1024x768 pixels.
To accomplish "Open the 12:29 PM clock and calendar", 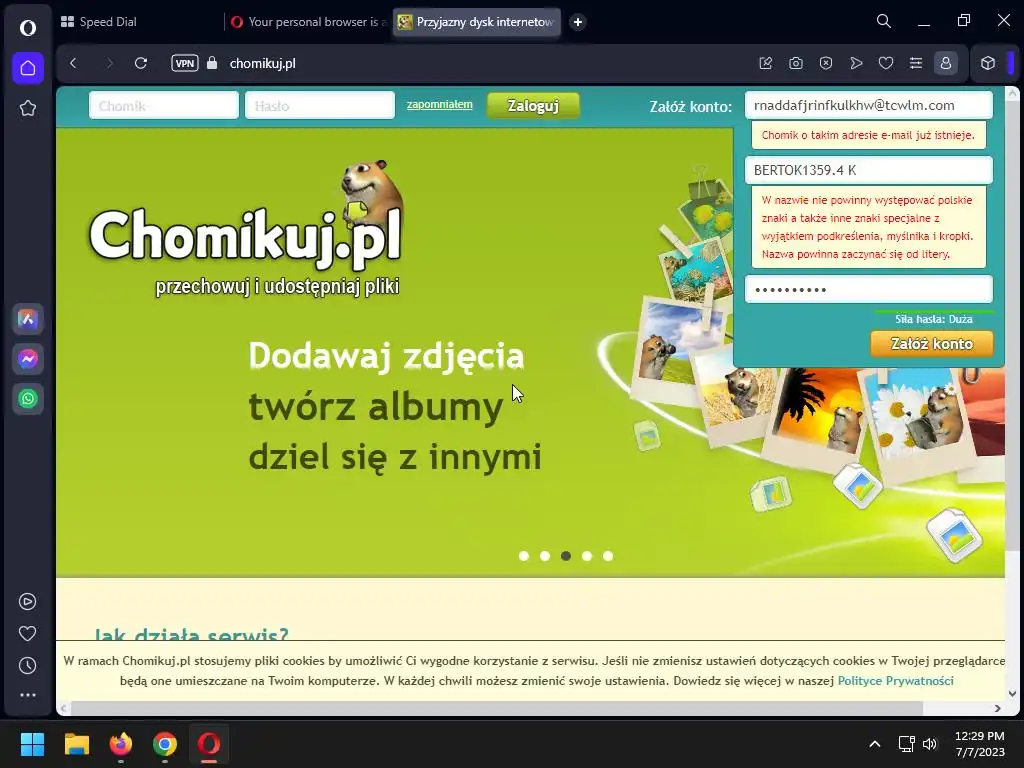I will tap(980, 744).
